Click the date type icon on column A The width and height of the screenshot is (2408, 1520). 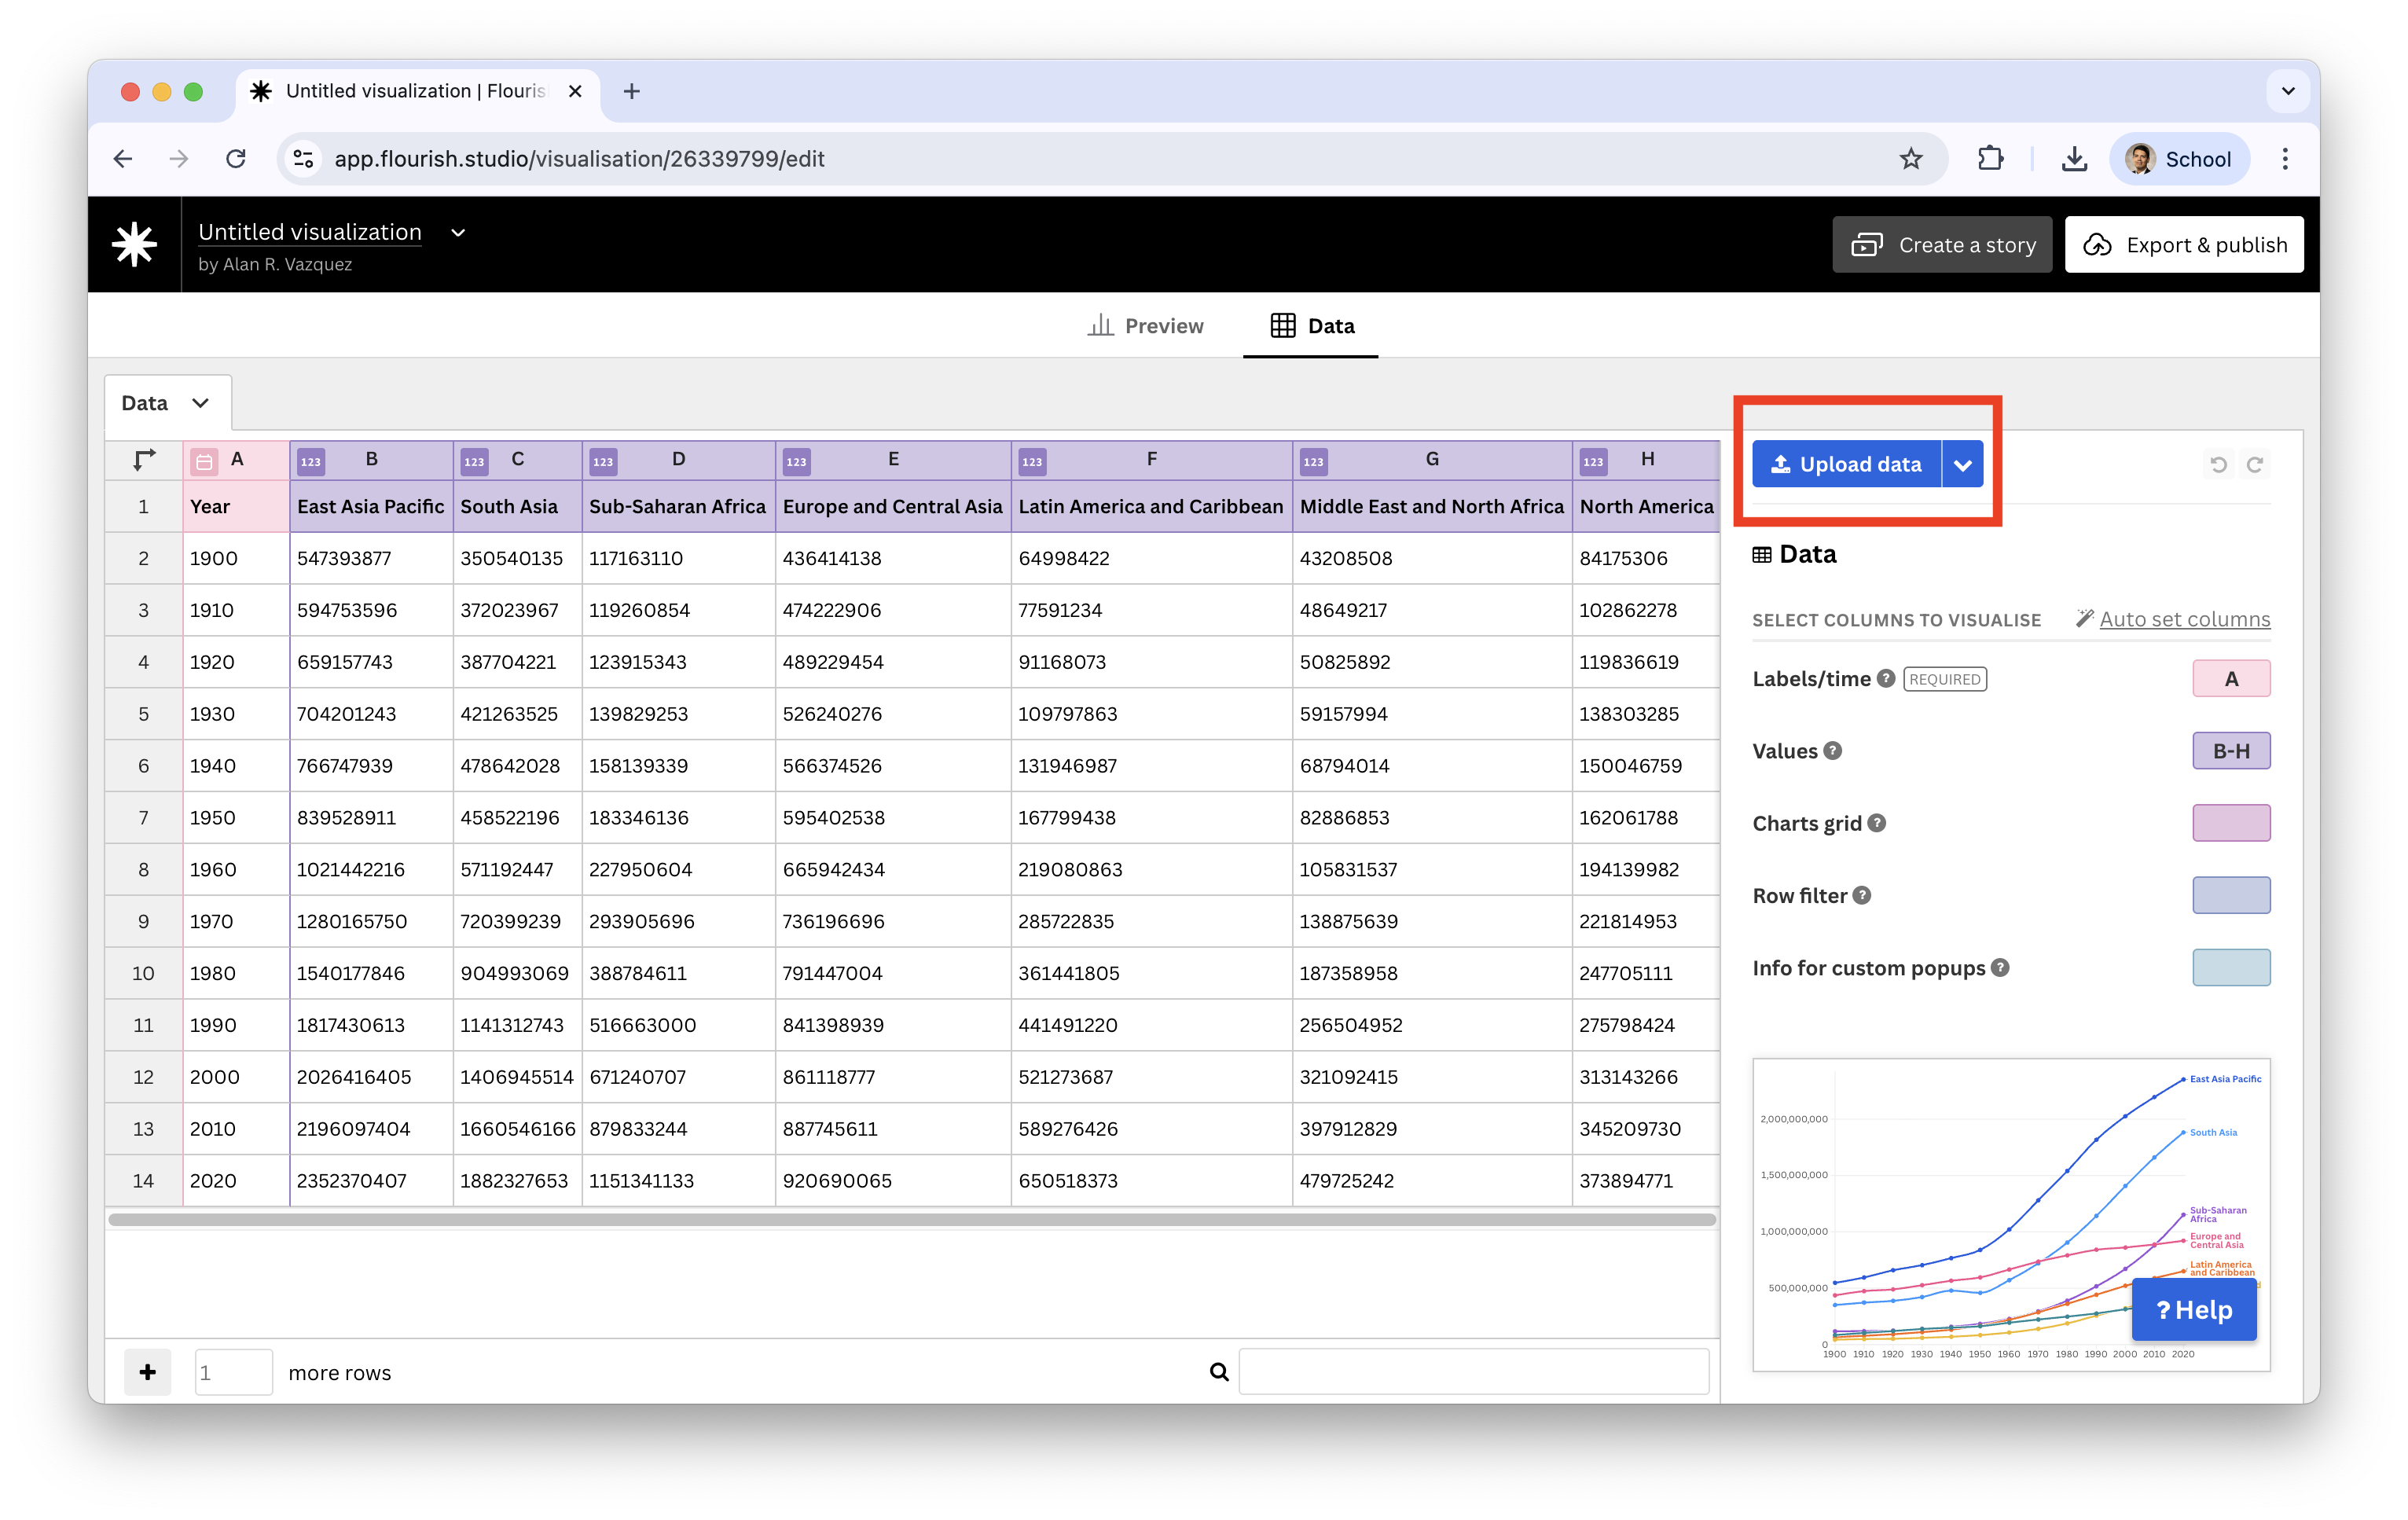[204, 461]
